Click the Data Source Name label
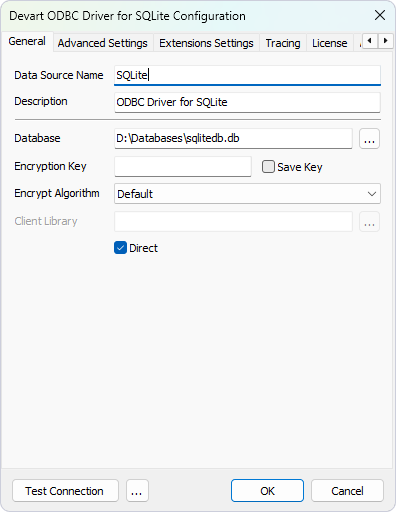Viewport: 396px width, 512px height. [59, 75]
